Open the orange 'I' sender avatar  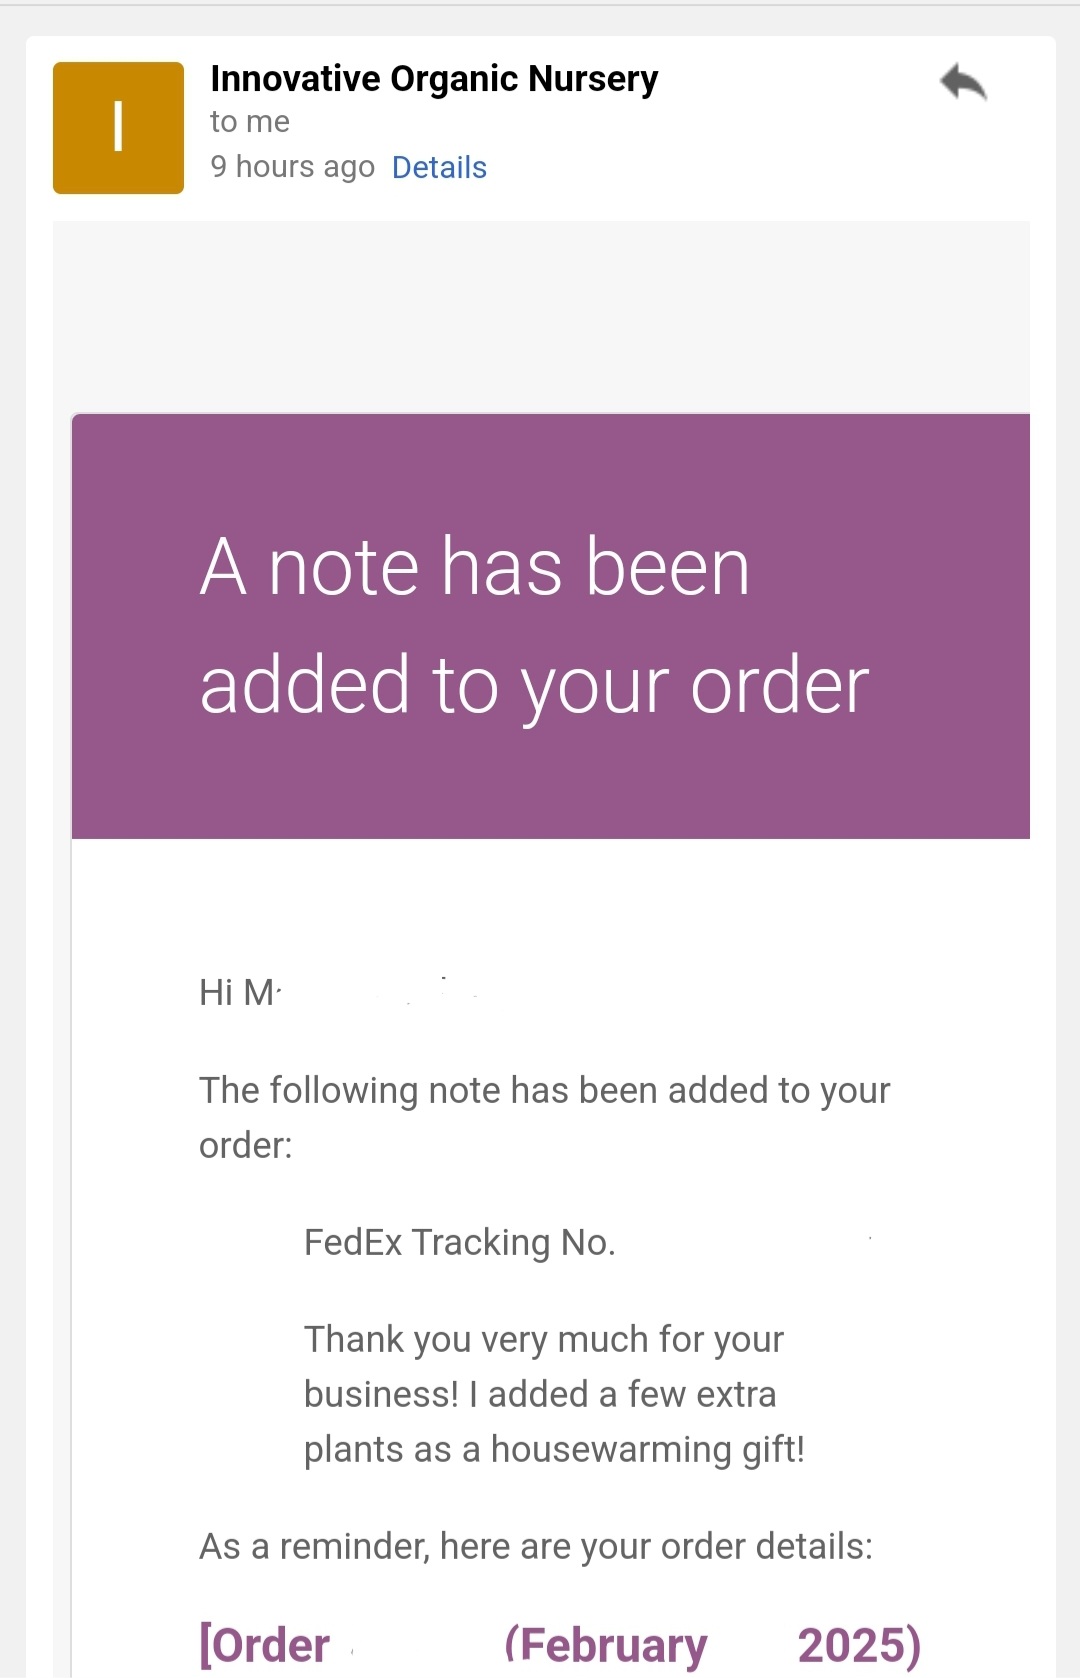pyautogui.click(x=118, y=128)
